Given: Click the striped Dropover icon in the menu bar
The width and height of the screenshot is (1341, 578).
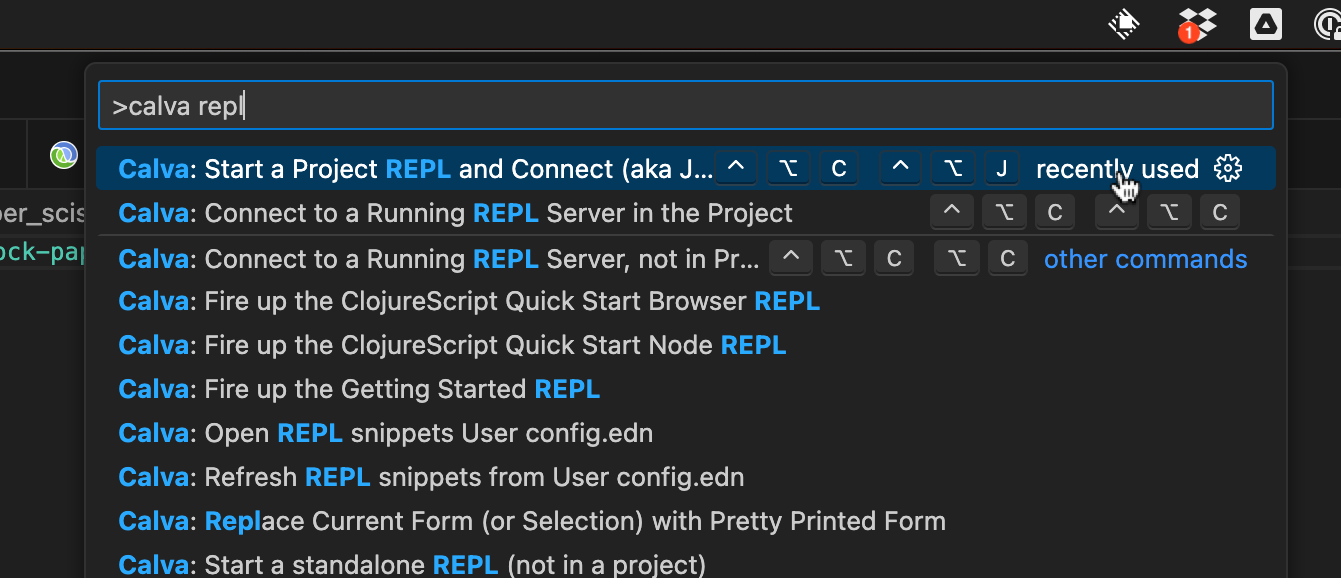Looking at the screenshot, I should coord(1123,24).
